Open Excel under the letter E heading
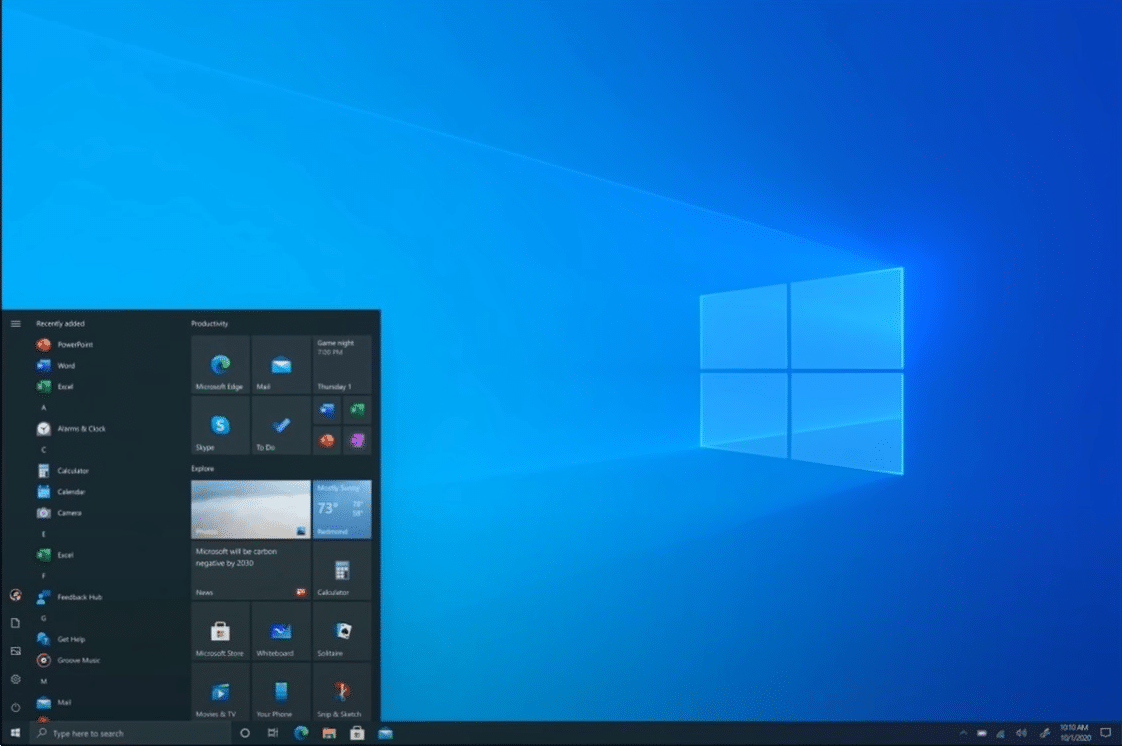Viewport: 1122px width, 746px height. (x=55, y=555)
